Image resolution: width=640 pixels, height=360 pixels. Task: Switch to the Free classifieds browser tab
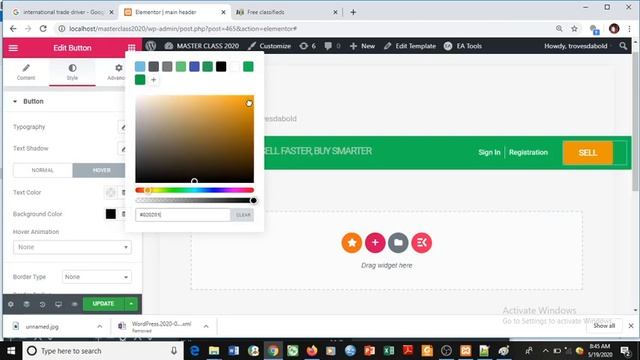point(286,12)
